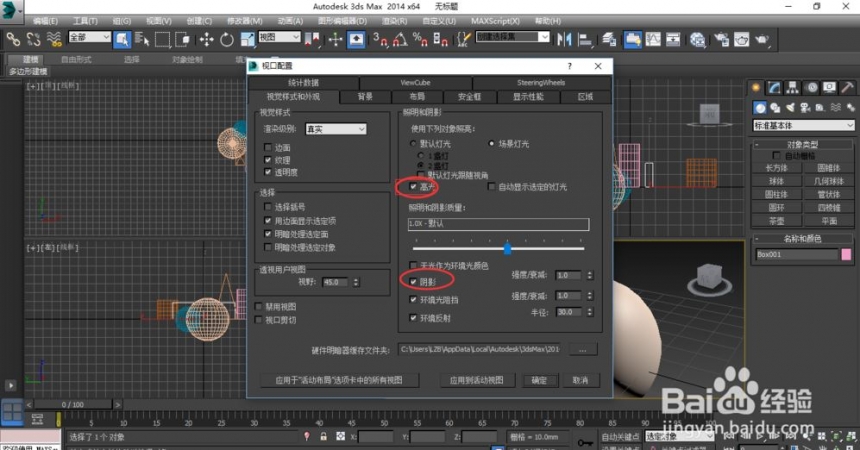Uncheck the 纹理 checkbox
860x450 pixels.
tap(268, 160)
